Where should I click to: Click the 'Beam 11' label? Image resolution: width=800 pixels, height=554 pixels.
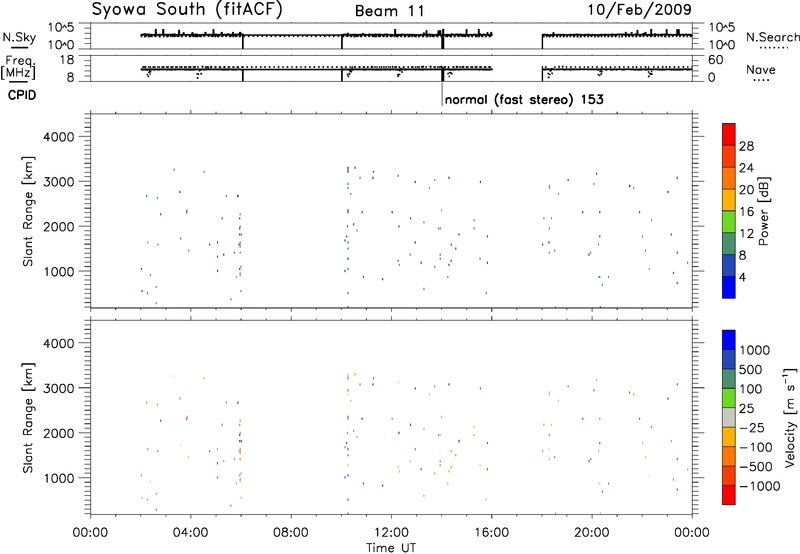390,11
